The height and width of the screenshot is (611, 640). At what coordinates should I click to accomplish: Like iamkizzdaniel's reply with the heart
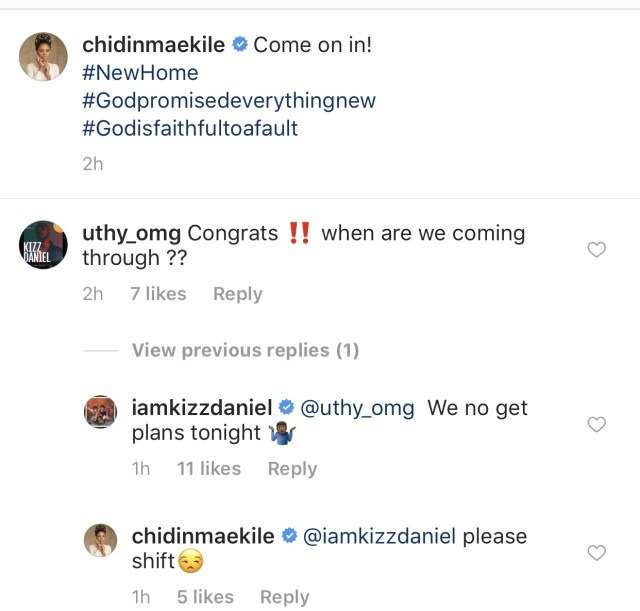pos(596,425)
